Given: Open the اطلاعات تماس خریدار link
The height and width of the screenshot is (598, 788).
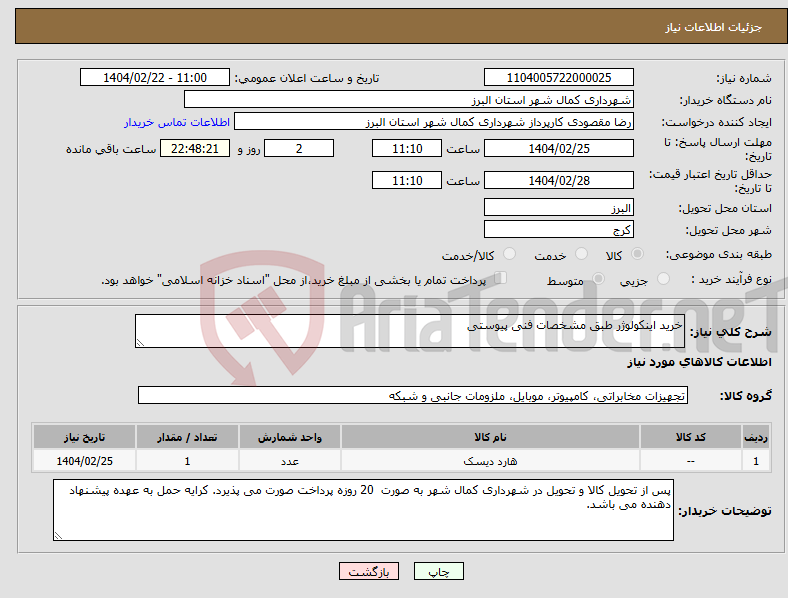Looking at the screenshot, I should pyautogui.click(x=177, y=122).
